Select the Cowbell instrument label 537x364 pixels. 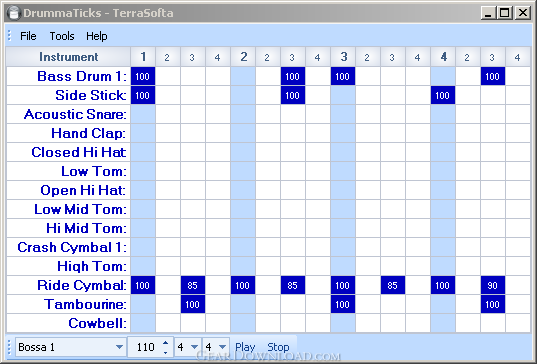click(x=97, y=323)
